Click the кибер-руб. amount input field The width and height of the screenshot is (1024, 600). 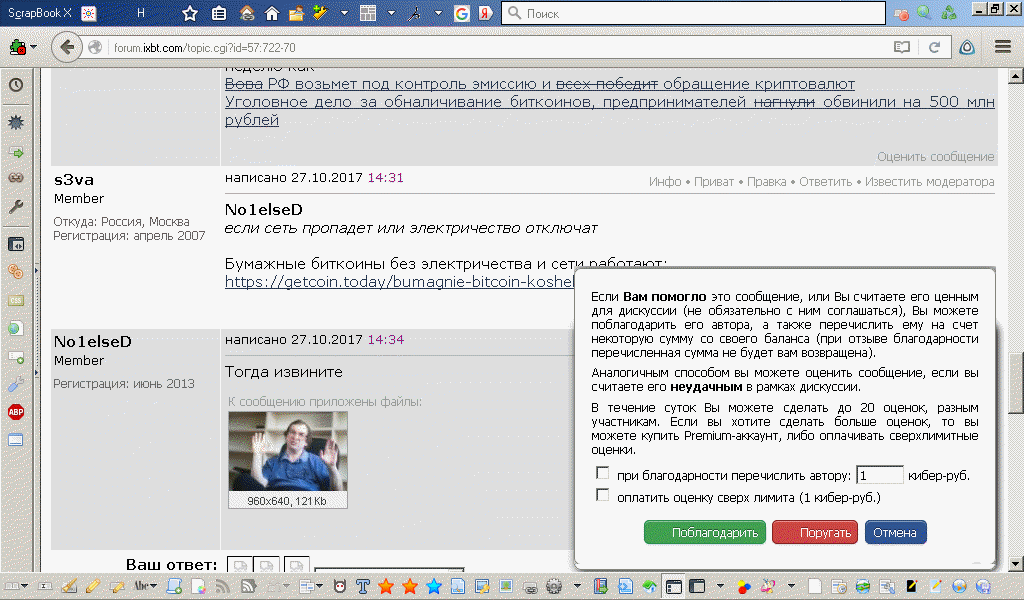point(880,475)
